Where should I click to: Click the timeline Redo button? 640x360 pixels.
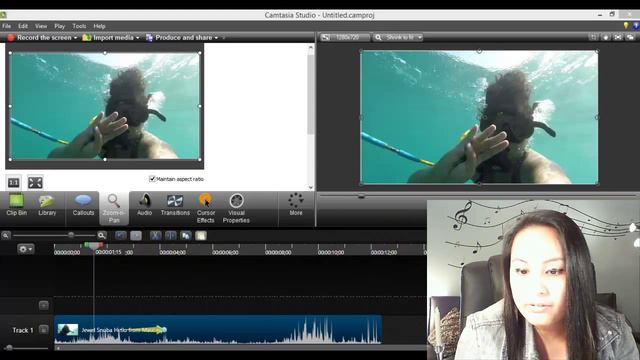136,236
